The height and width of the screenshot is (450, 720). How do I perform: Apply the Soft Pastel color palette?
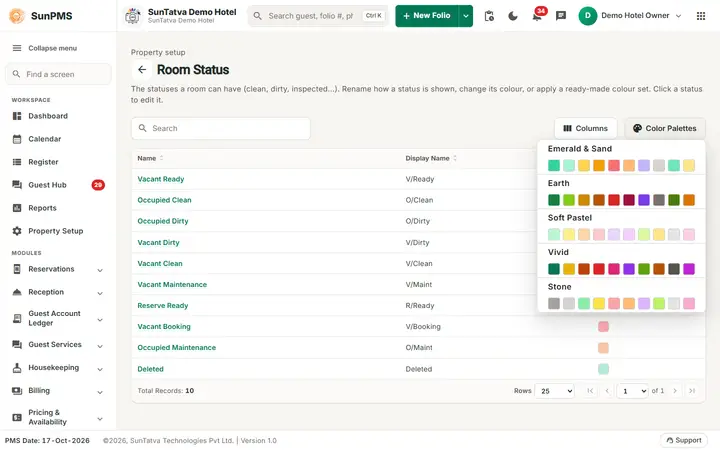click(621, 227)
